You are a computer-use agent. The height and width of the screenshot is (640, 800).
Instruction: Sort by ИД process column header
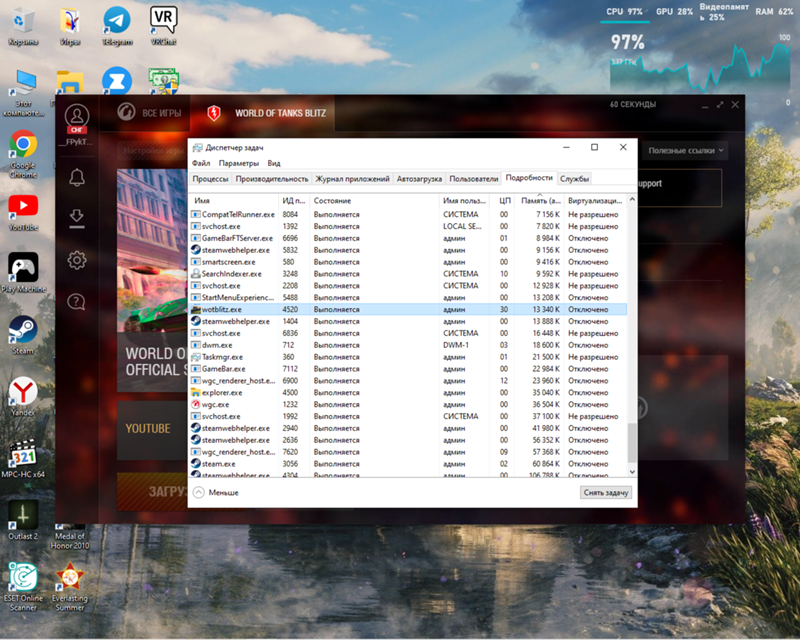(x=294, y=201)
